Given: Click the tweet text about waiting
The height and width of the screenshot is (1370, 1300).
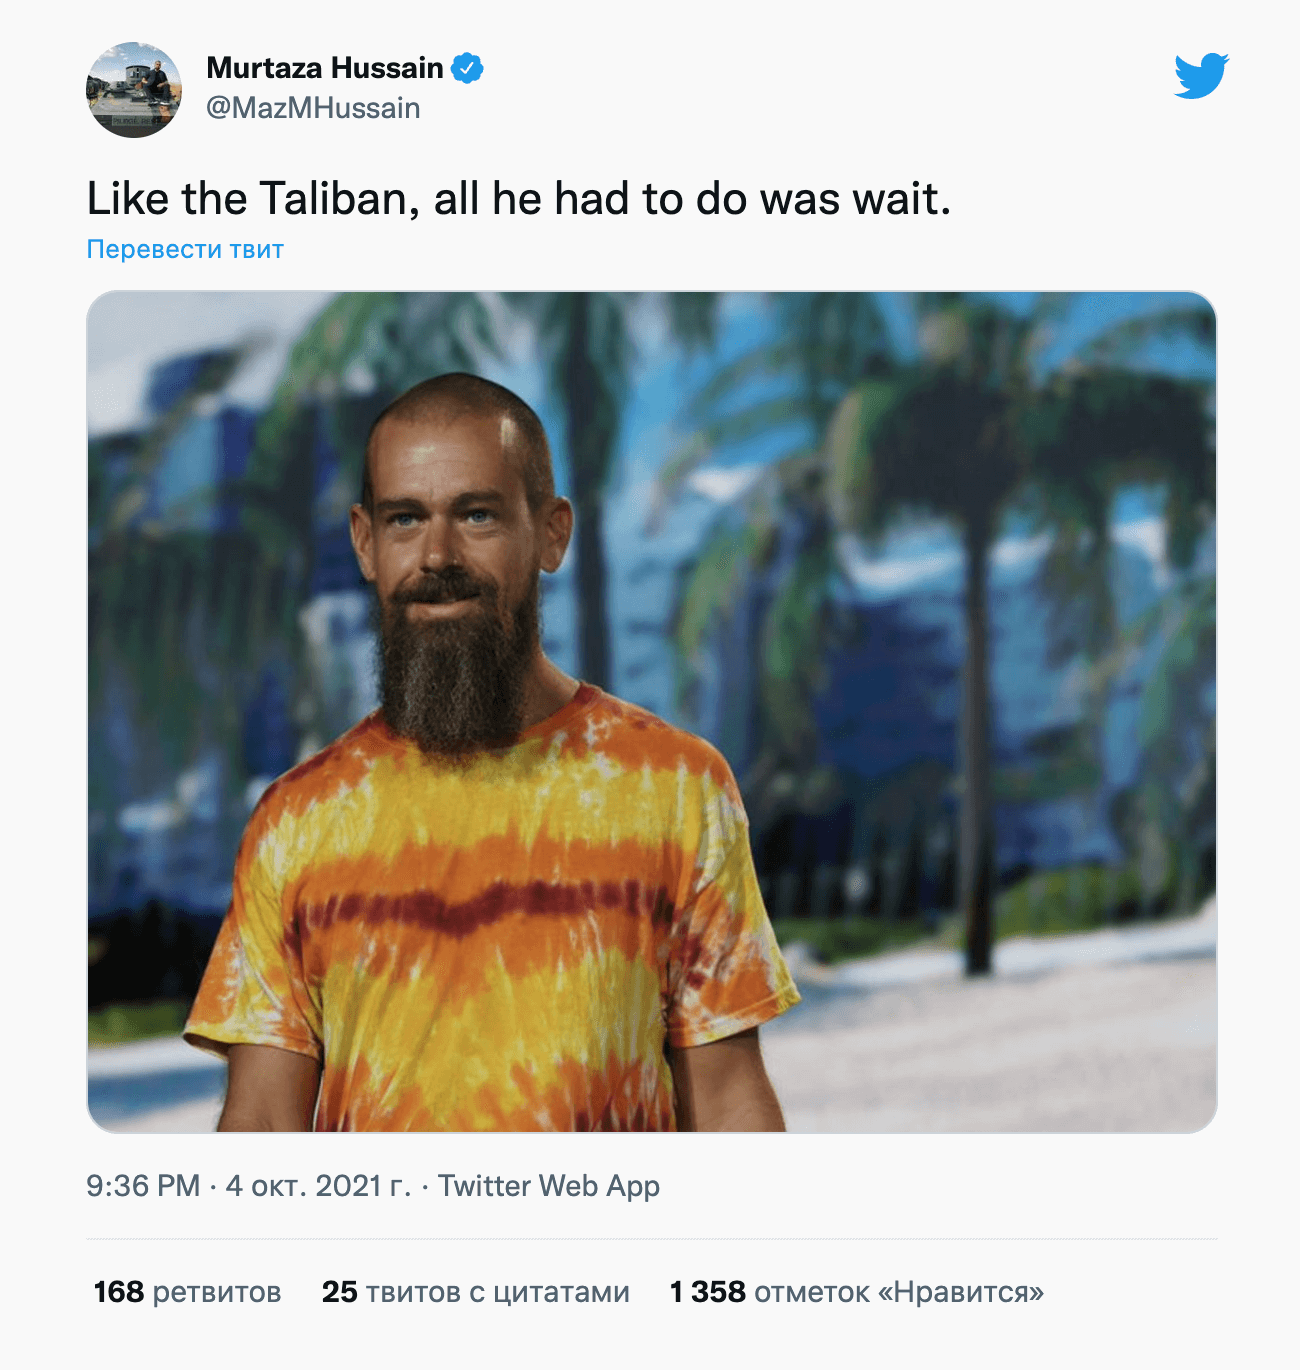Looking at the screenshot, I should 518,198.
